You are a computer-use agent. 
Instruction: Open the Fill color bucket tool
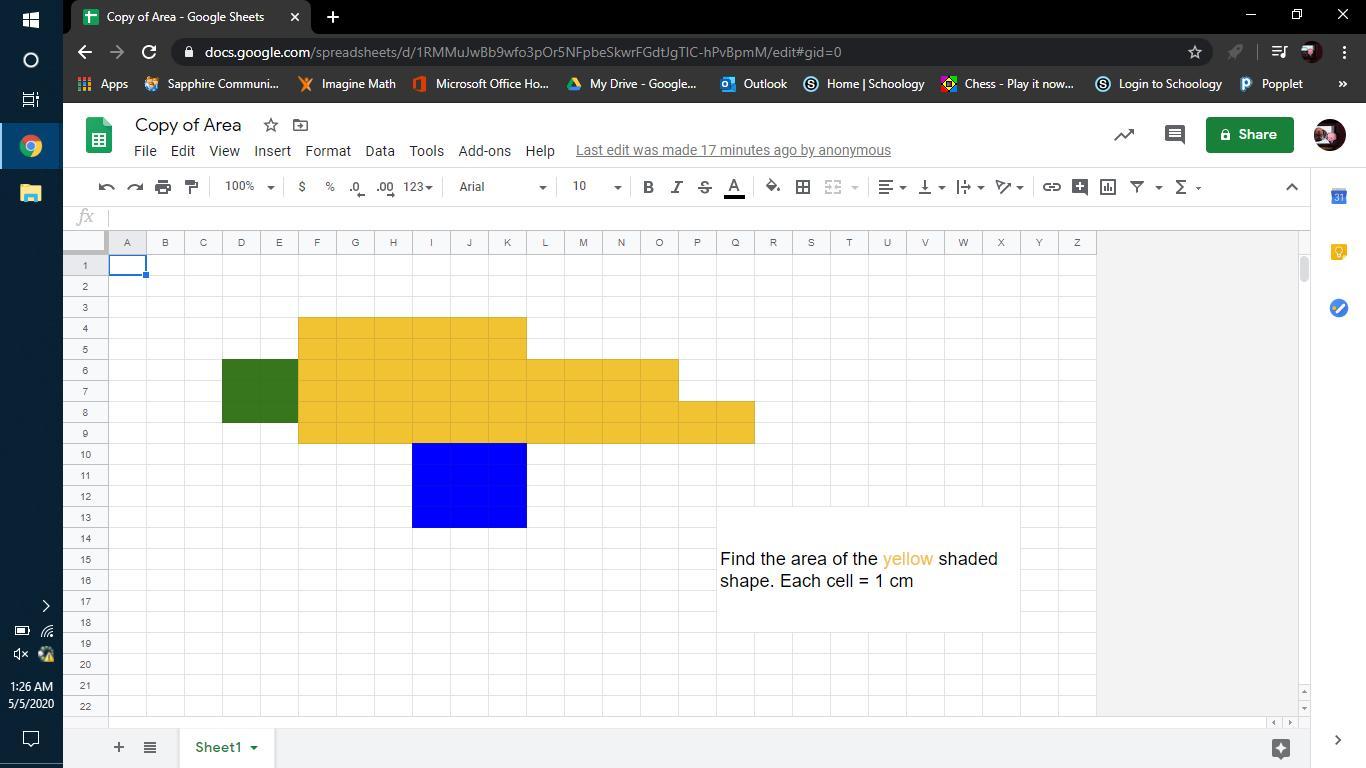pos(773,187)
